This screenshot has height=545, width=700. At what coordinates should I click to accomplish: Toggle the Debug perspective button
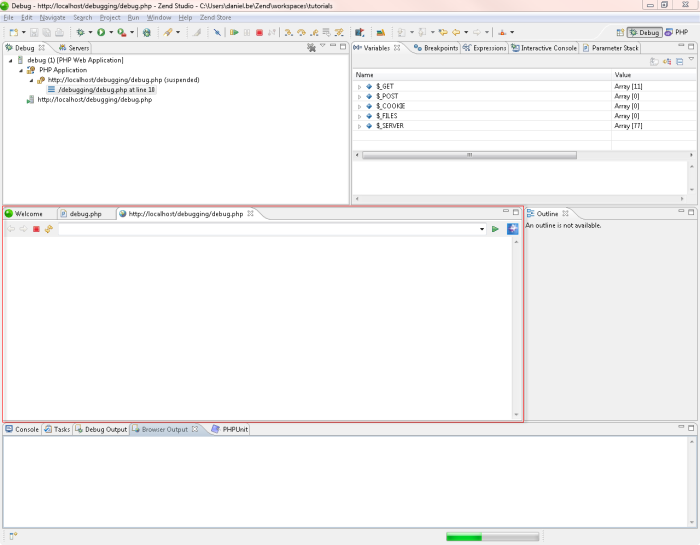[x=644, y=32]
